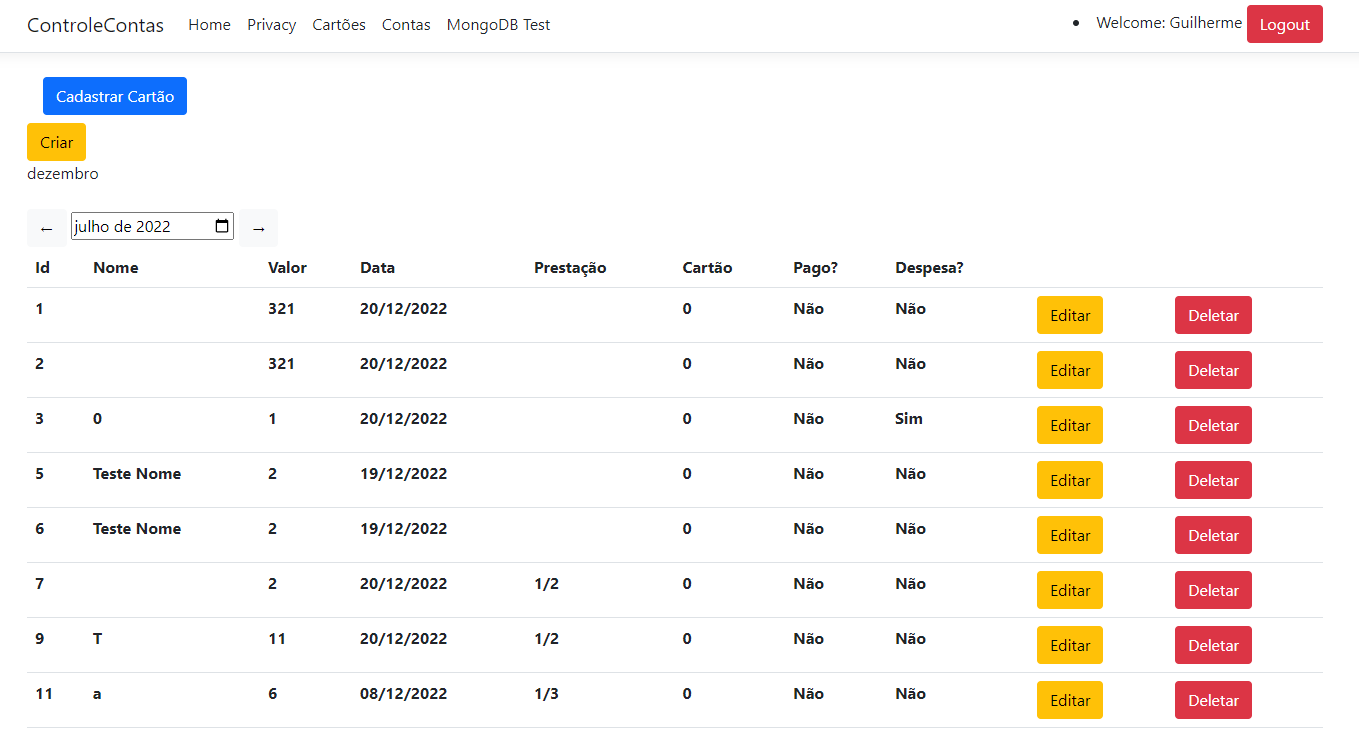The width and height of the screenshot is (1359, 747).
Task: Edit the row with Id 3
Action: [x=1070, y=425]
